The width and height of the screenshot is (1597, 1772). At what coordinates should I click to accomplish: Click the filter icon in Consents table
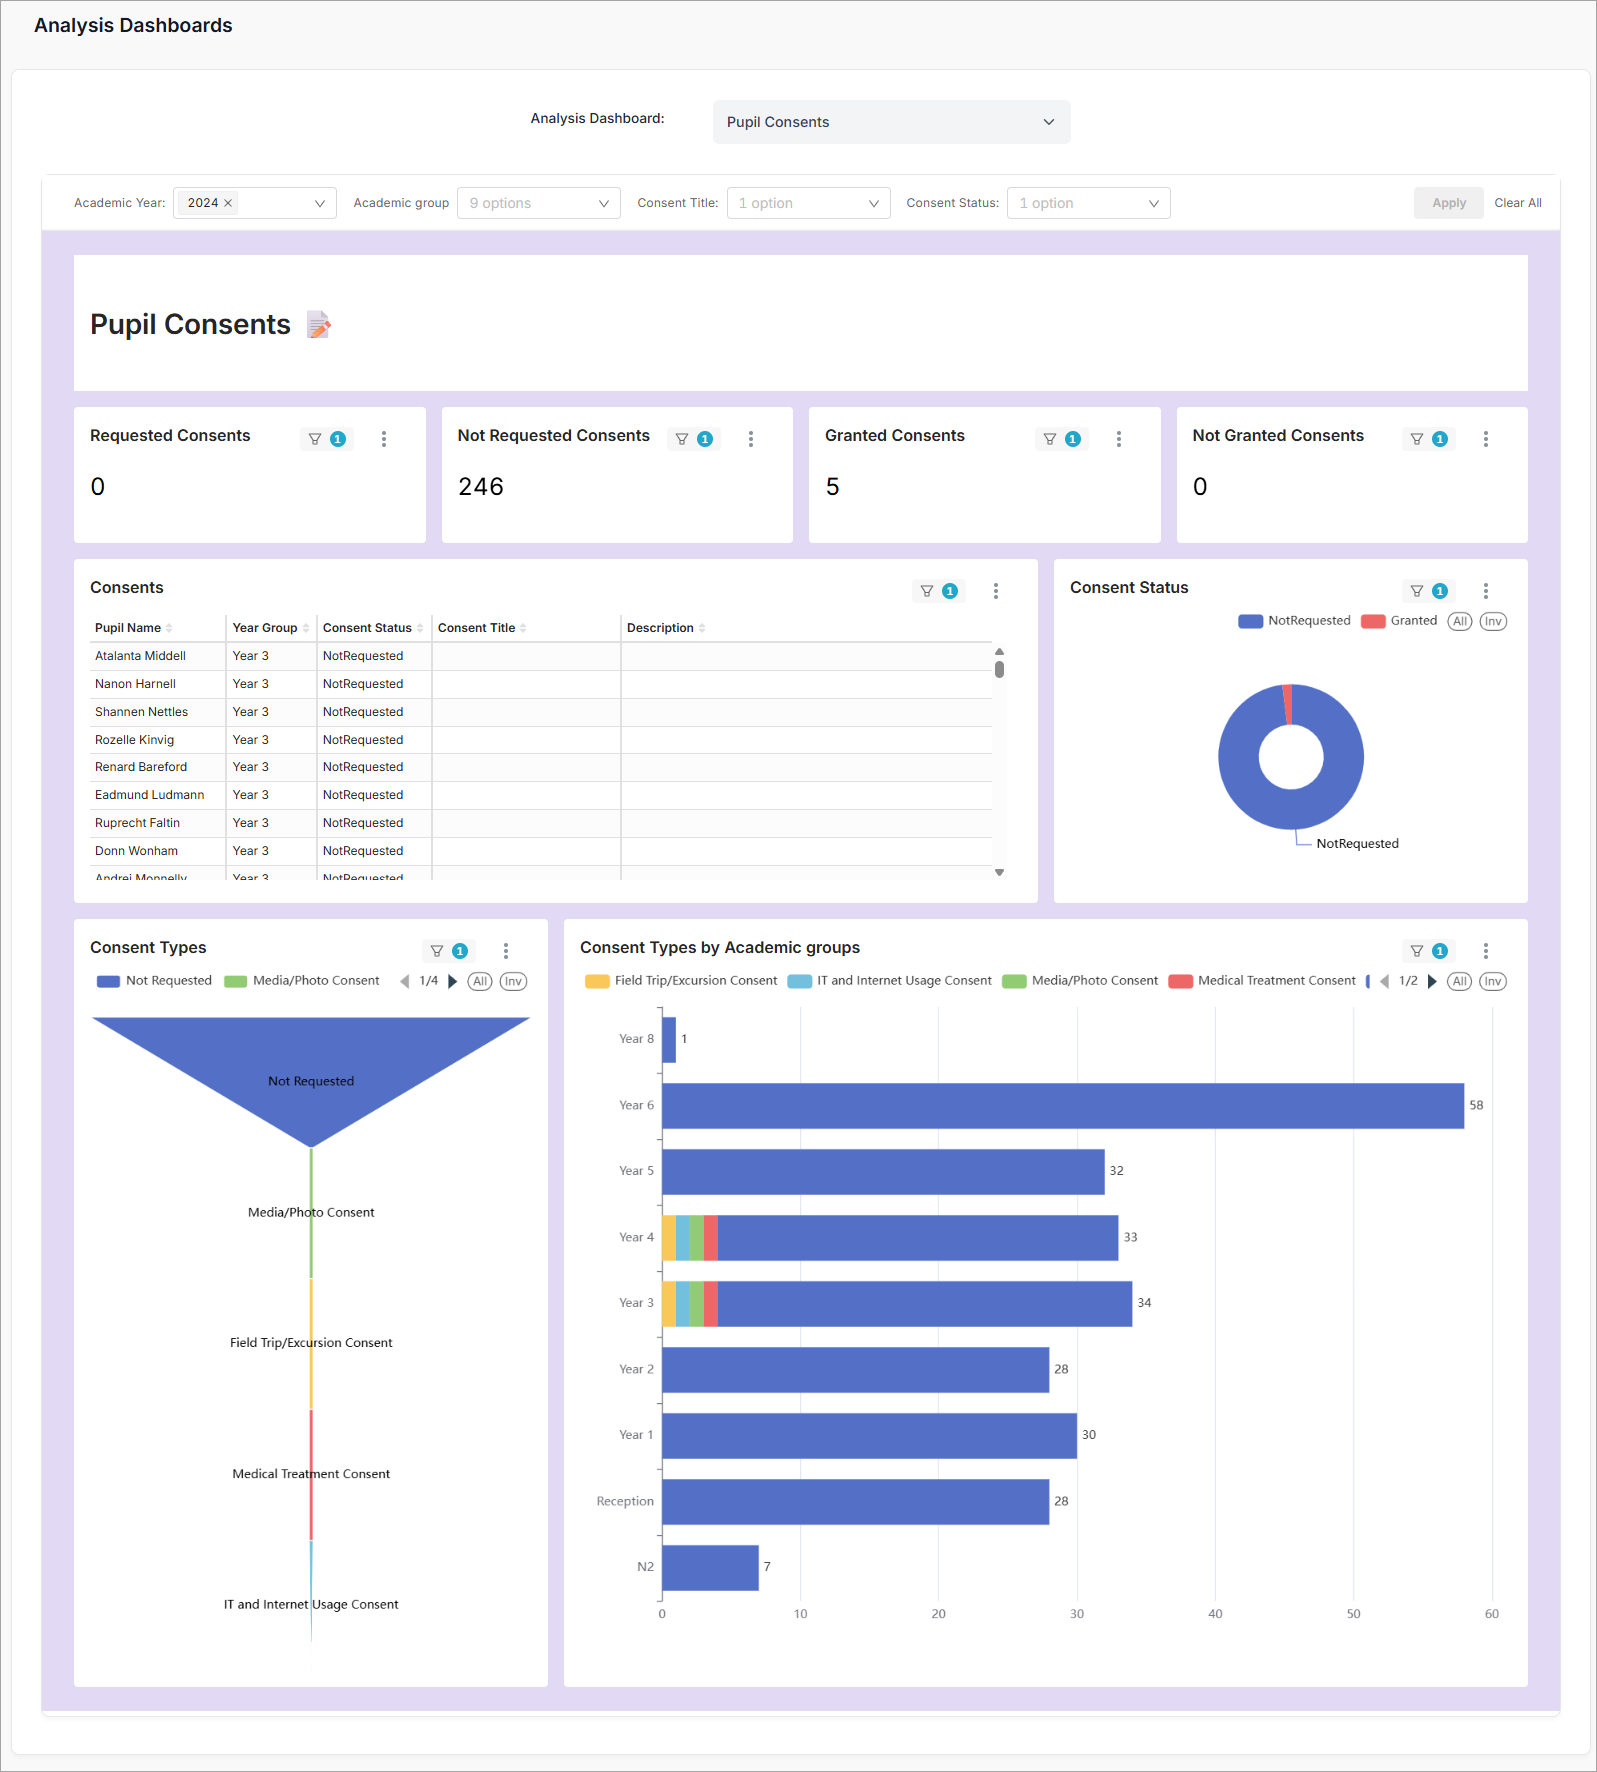(x=927, y=591)
